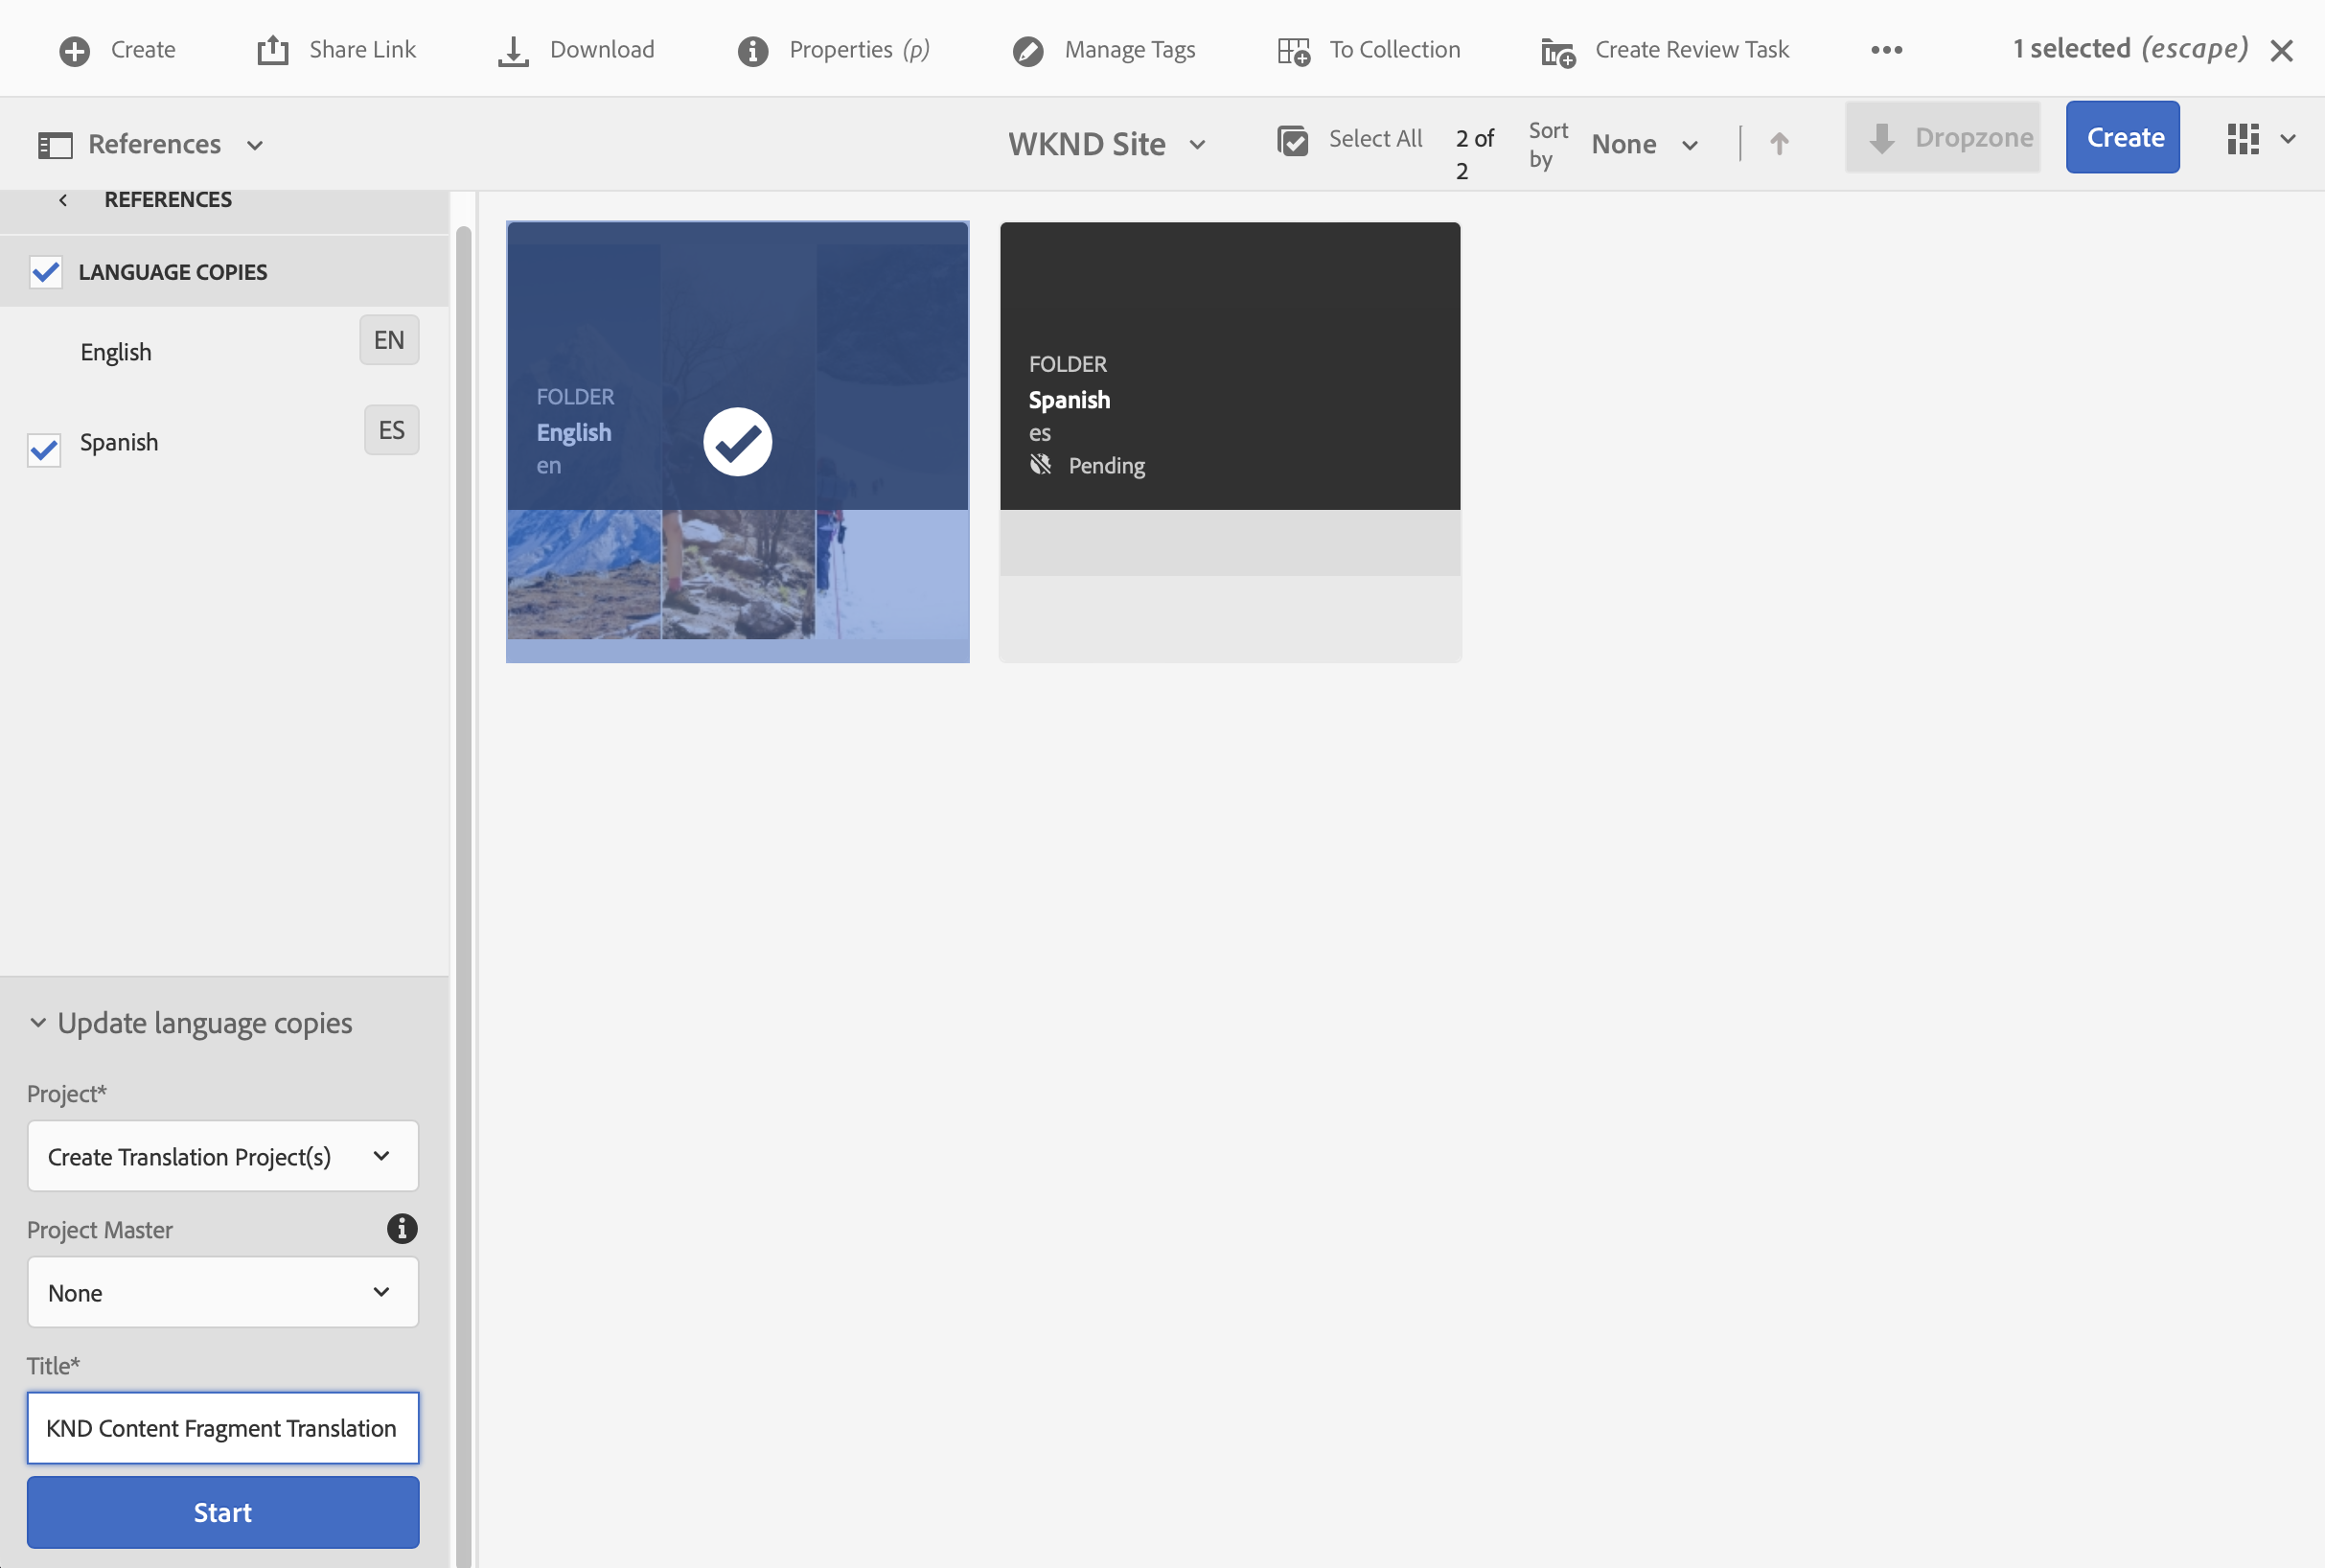Click the Manage Tags icon
The height and width of the screenshot is (1568, 2325).
pyautogui.click(x=1027, y=50)
